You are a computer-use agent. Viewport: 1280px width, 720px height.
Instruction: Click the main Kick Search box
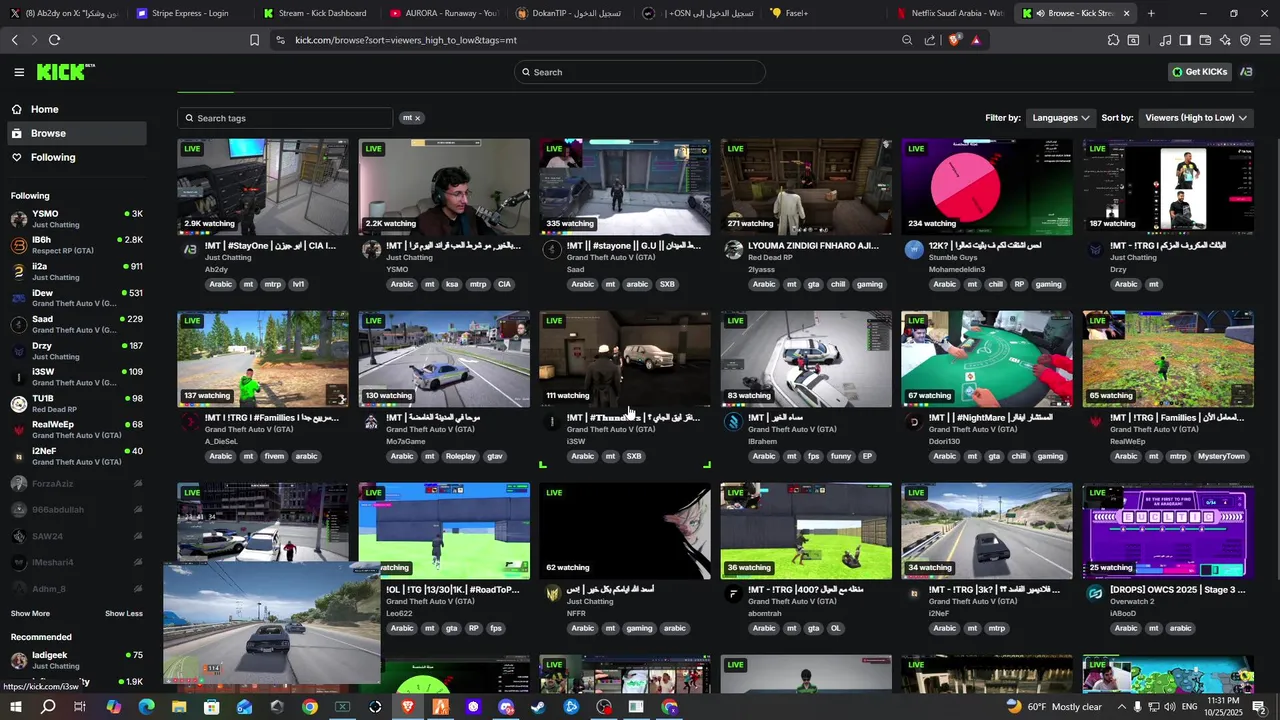640,72
